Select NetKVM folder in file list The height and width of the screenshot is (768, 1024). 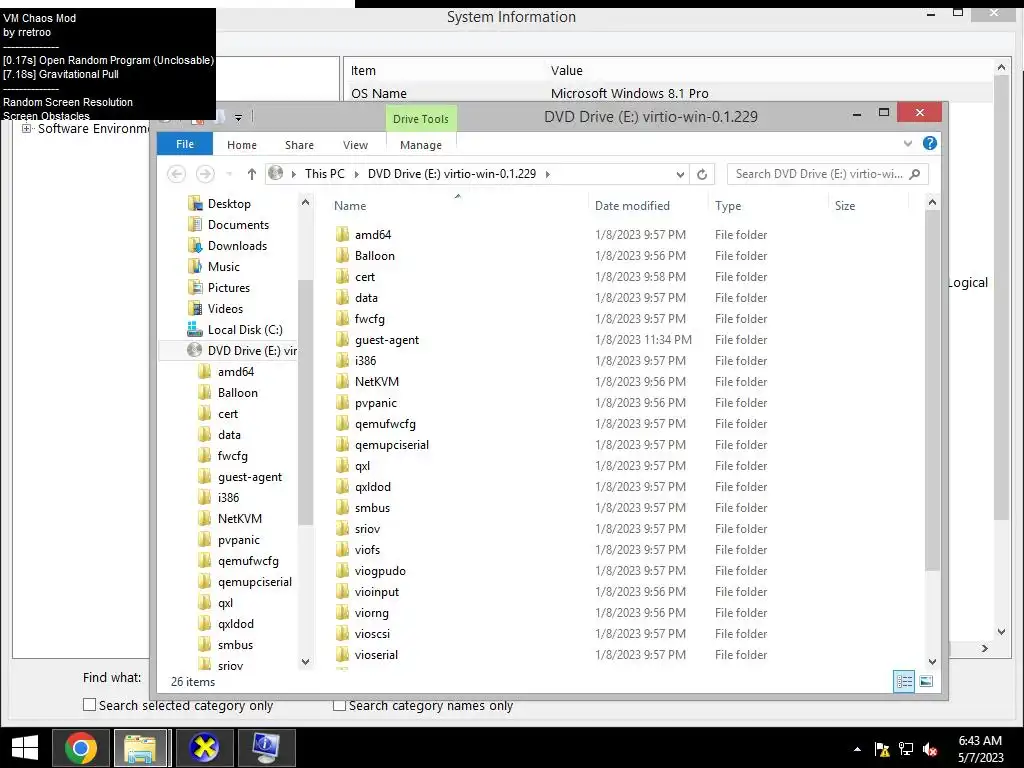point(376,381)
